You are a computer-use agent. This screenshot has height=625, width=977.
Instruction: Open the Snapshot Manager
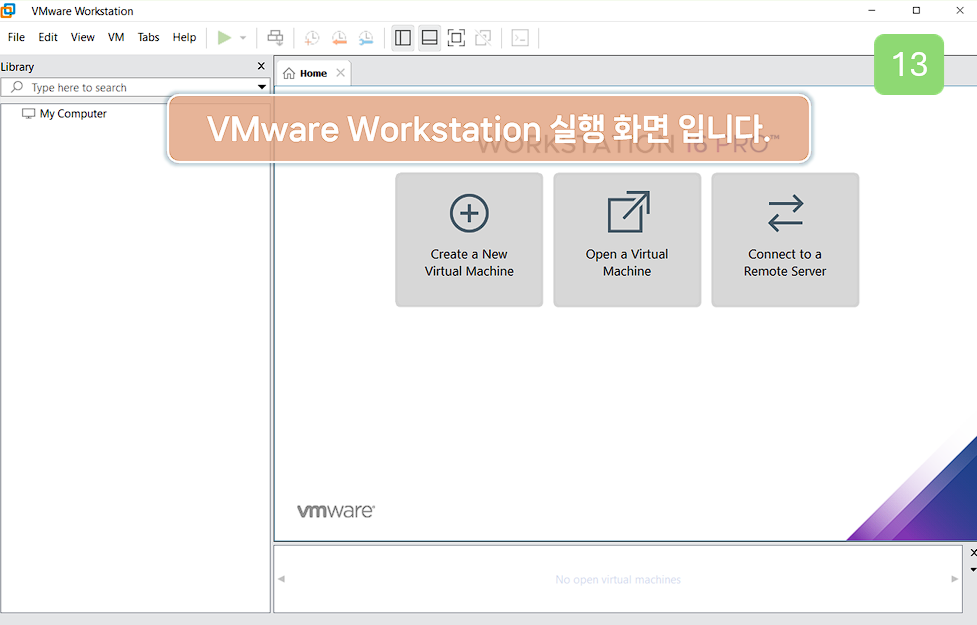pyautogui.click(x=365, y=37)
